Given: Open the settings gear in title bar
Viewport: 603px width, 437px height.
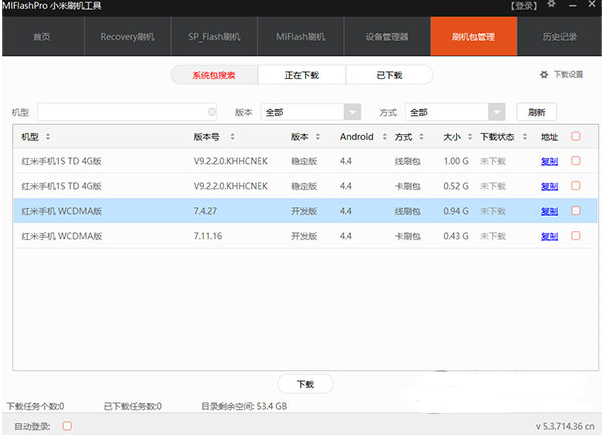Looking at the screenshot, I should pos(551,4).
